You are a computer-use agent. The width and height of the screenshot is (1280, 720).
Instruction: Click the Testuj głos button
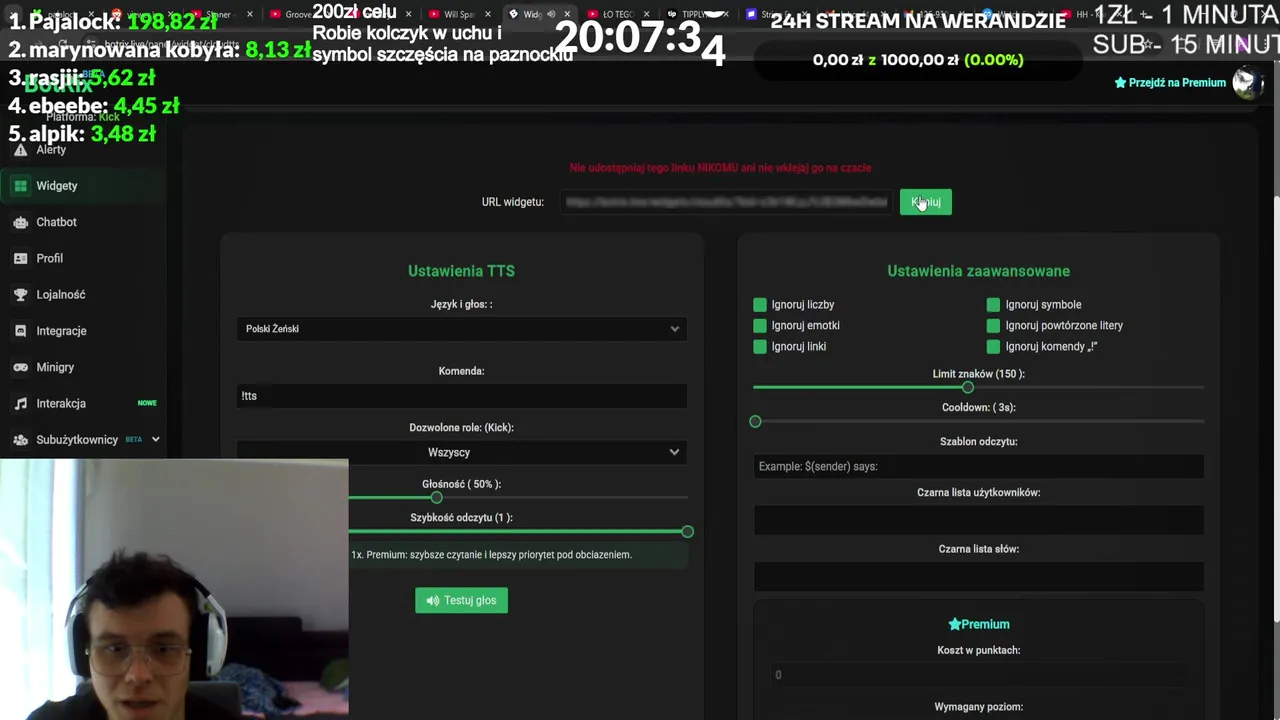click(x=461, y=600)
